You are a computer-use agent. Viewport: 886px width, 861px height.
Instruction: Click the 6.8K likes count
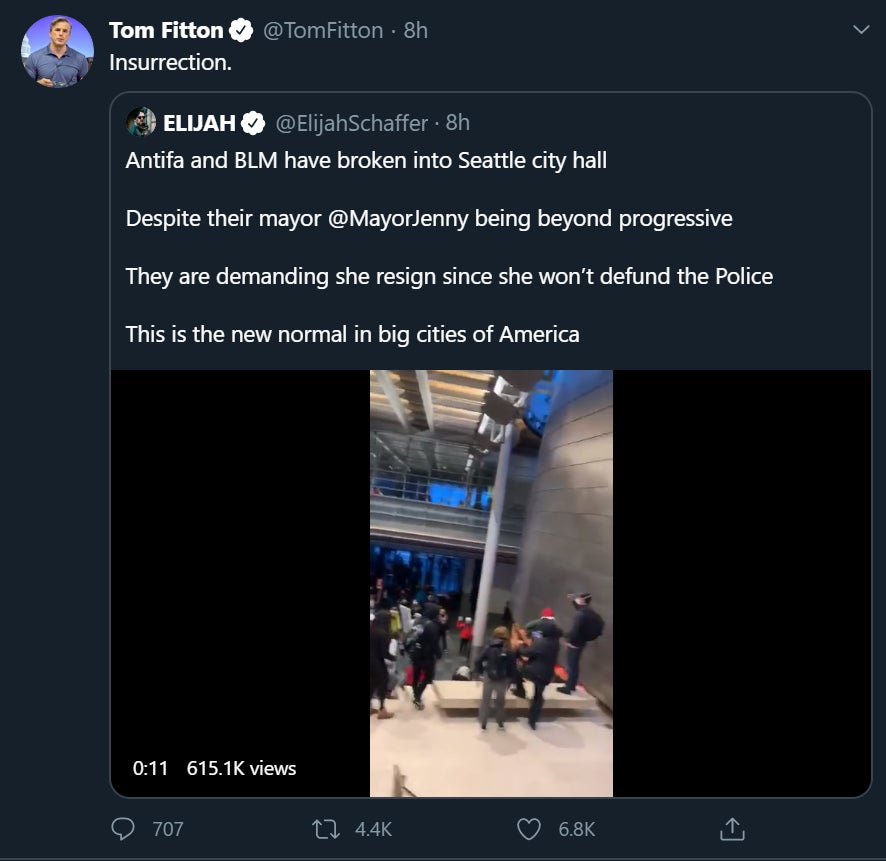pyautogui.click(x=576, y=829)
